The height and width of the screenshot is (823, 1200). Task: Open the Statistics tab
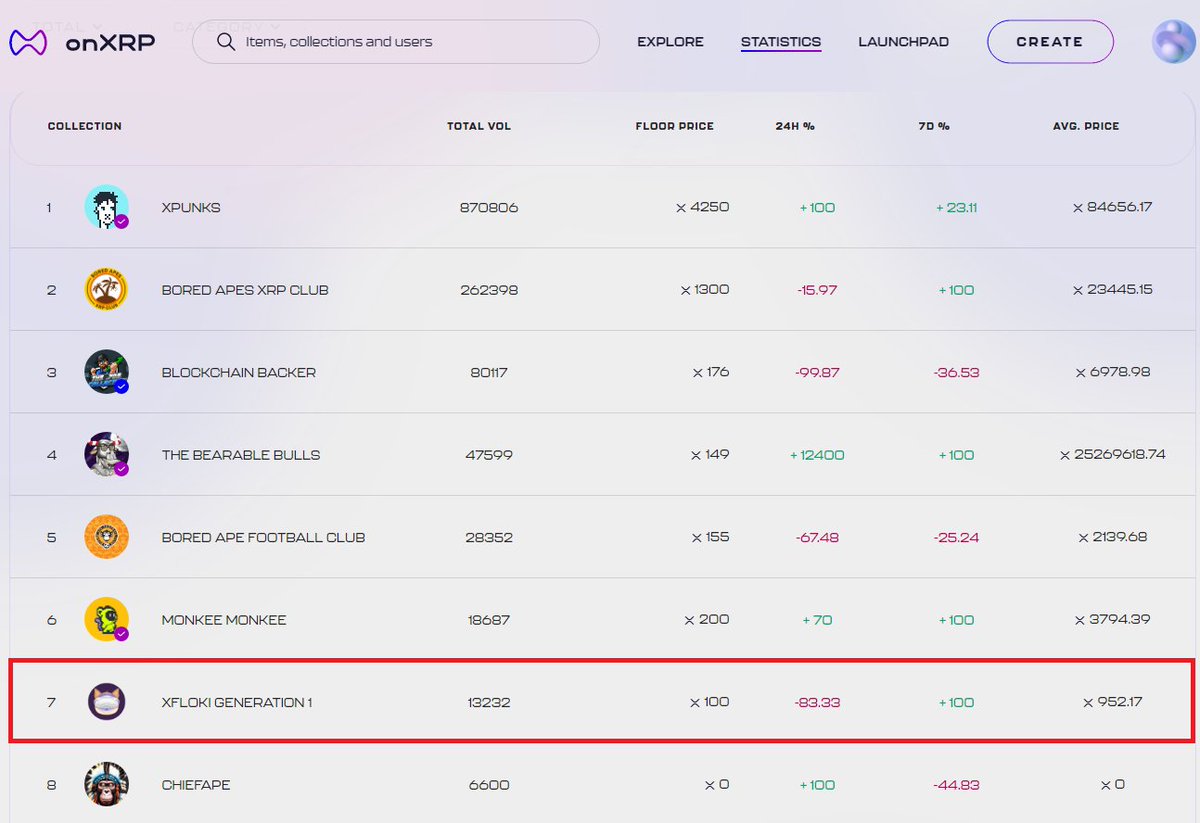tap(781, 42)
